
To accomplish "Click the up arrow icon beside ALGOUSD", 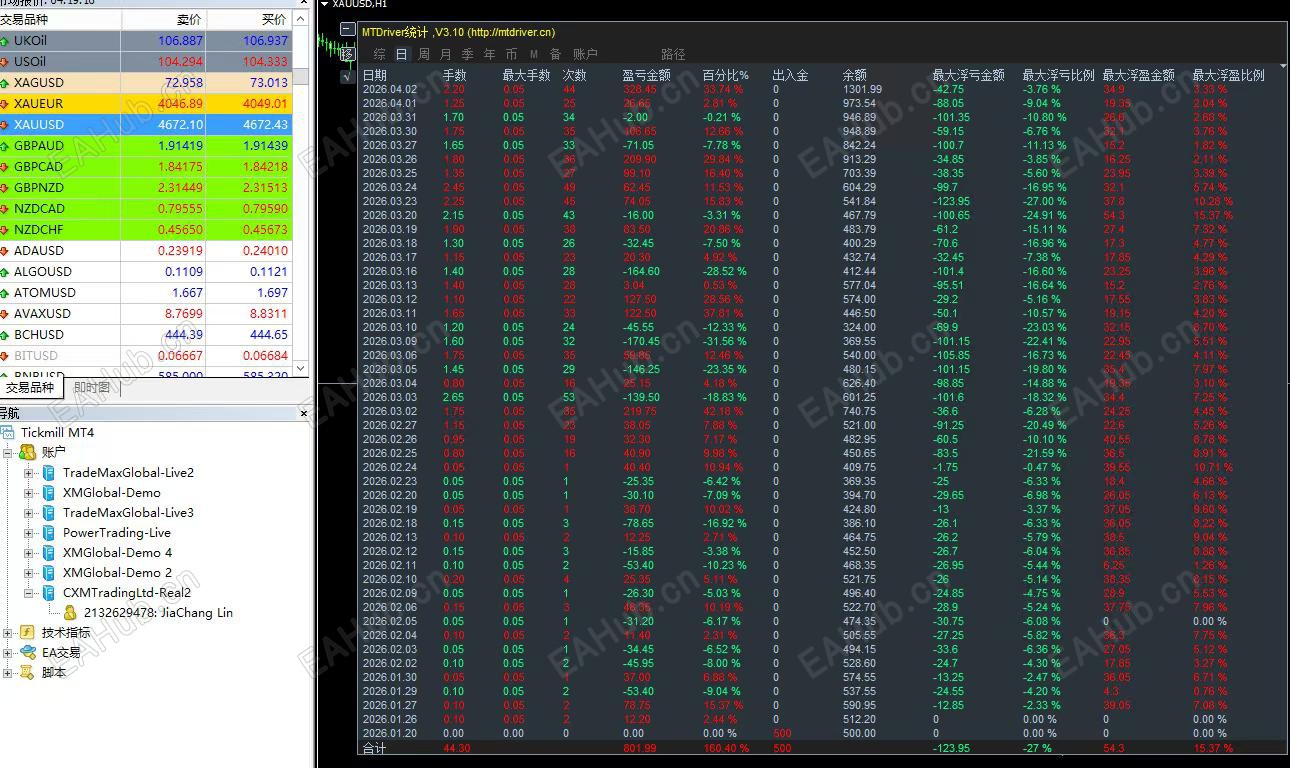I will [4, 272].
